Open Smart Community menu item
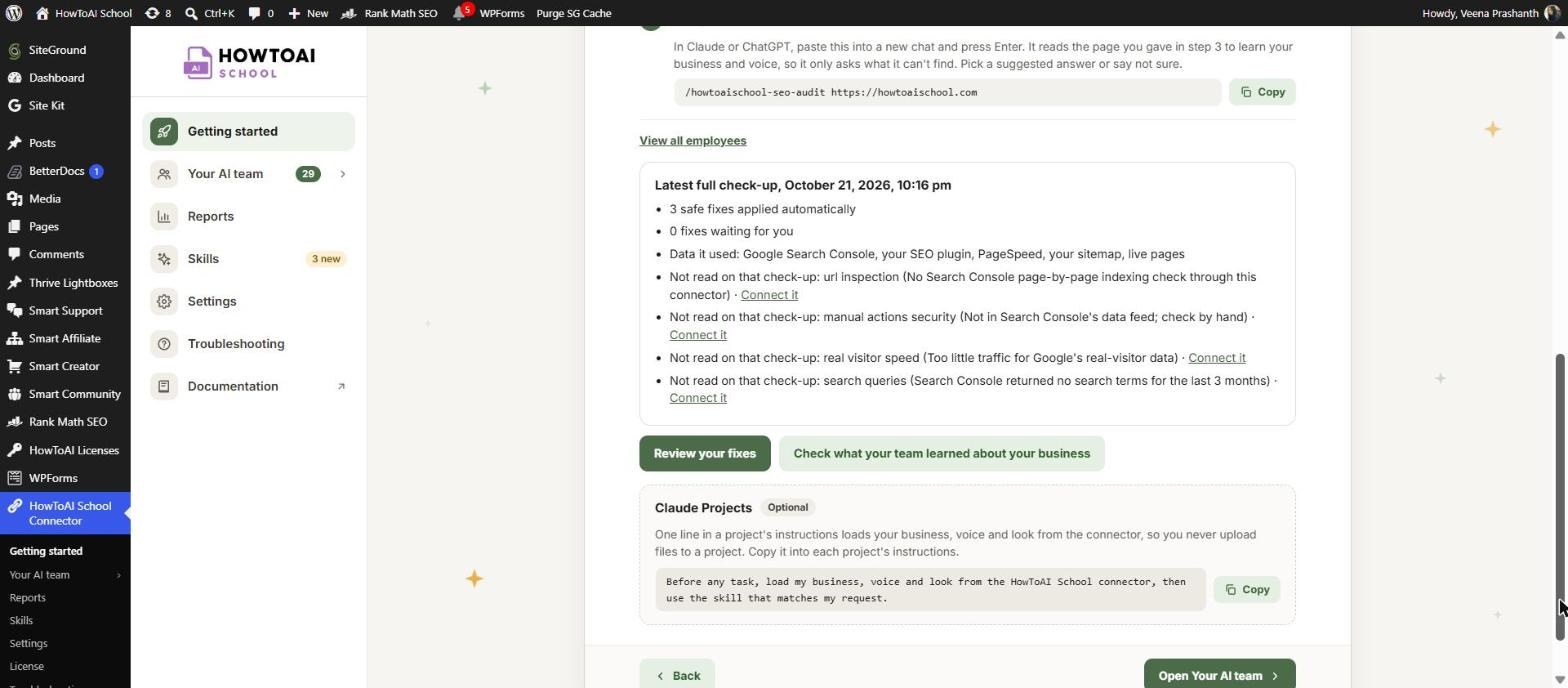This screenshot has height=688, width=1568. click(65, 394)
